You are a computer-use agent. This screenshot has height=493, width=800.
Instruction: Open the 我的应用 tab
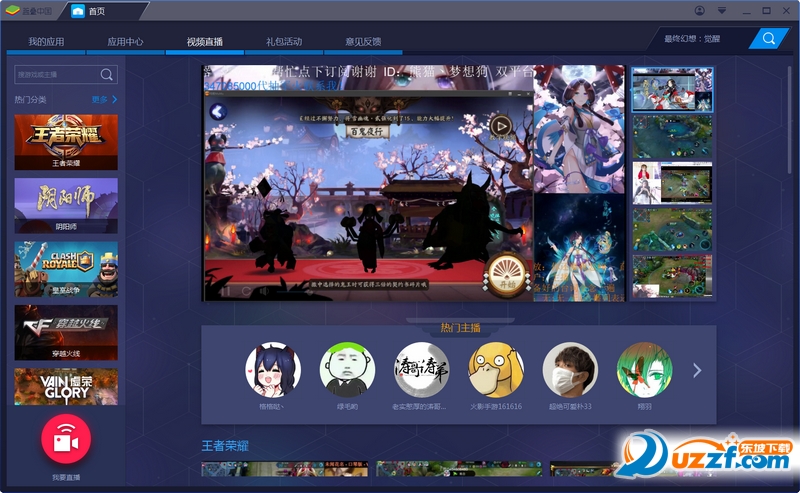coord(46,42)
